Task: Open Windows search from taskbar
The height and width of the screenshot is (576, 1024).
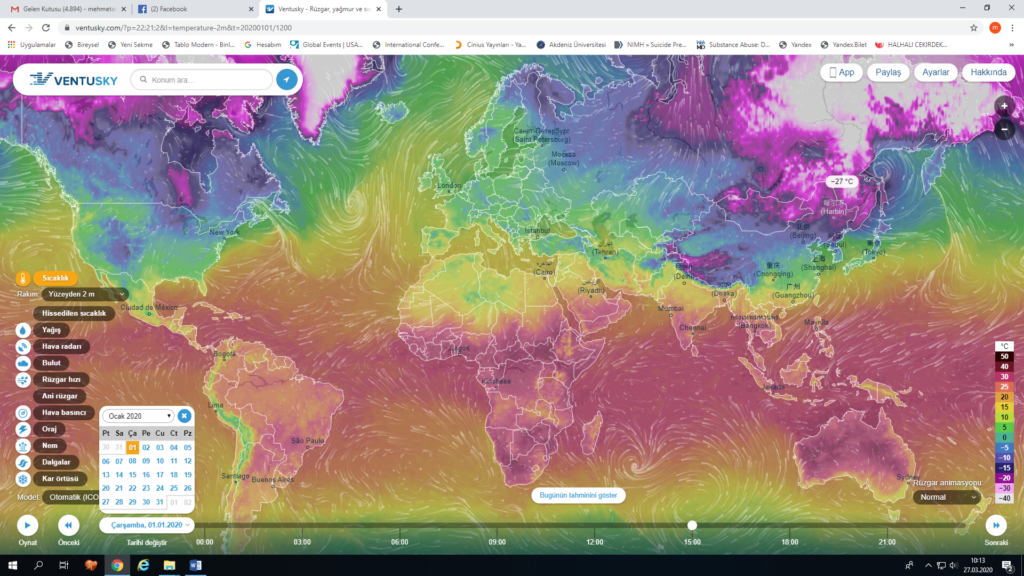Action: (x=39, y=566)
